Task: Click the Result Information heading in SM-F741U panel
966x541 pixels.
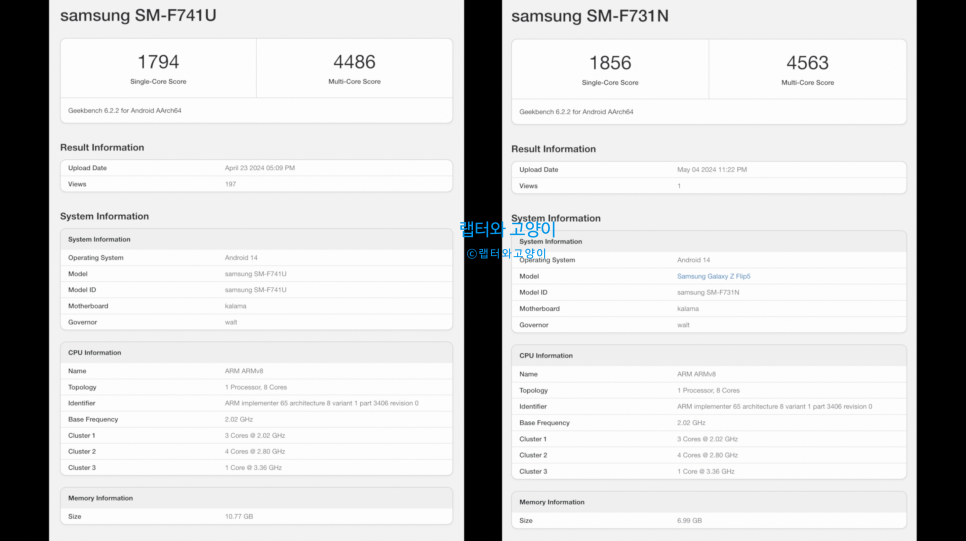Action: coord(102,147)
